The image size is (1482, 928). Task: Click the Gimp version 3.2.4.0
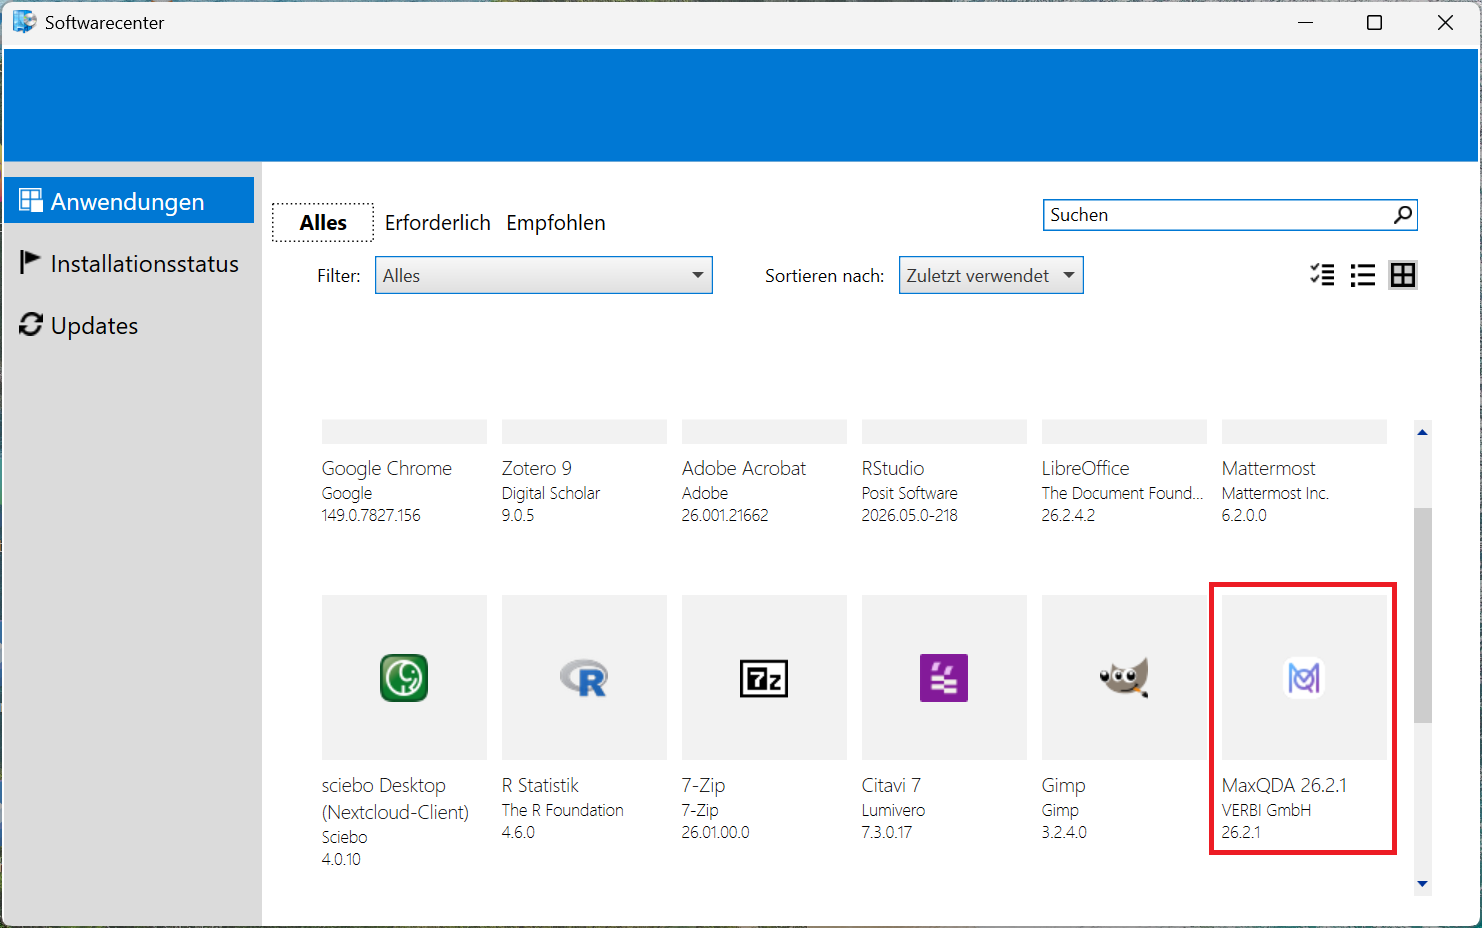click(1064, 832)
